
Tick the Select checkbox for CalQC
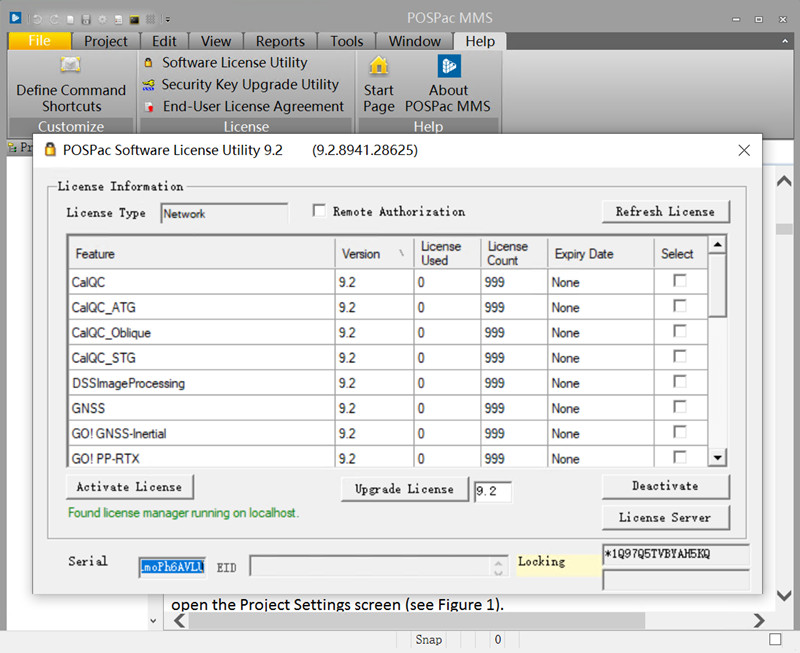680,281
